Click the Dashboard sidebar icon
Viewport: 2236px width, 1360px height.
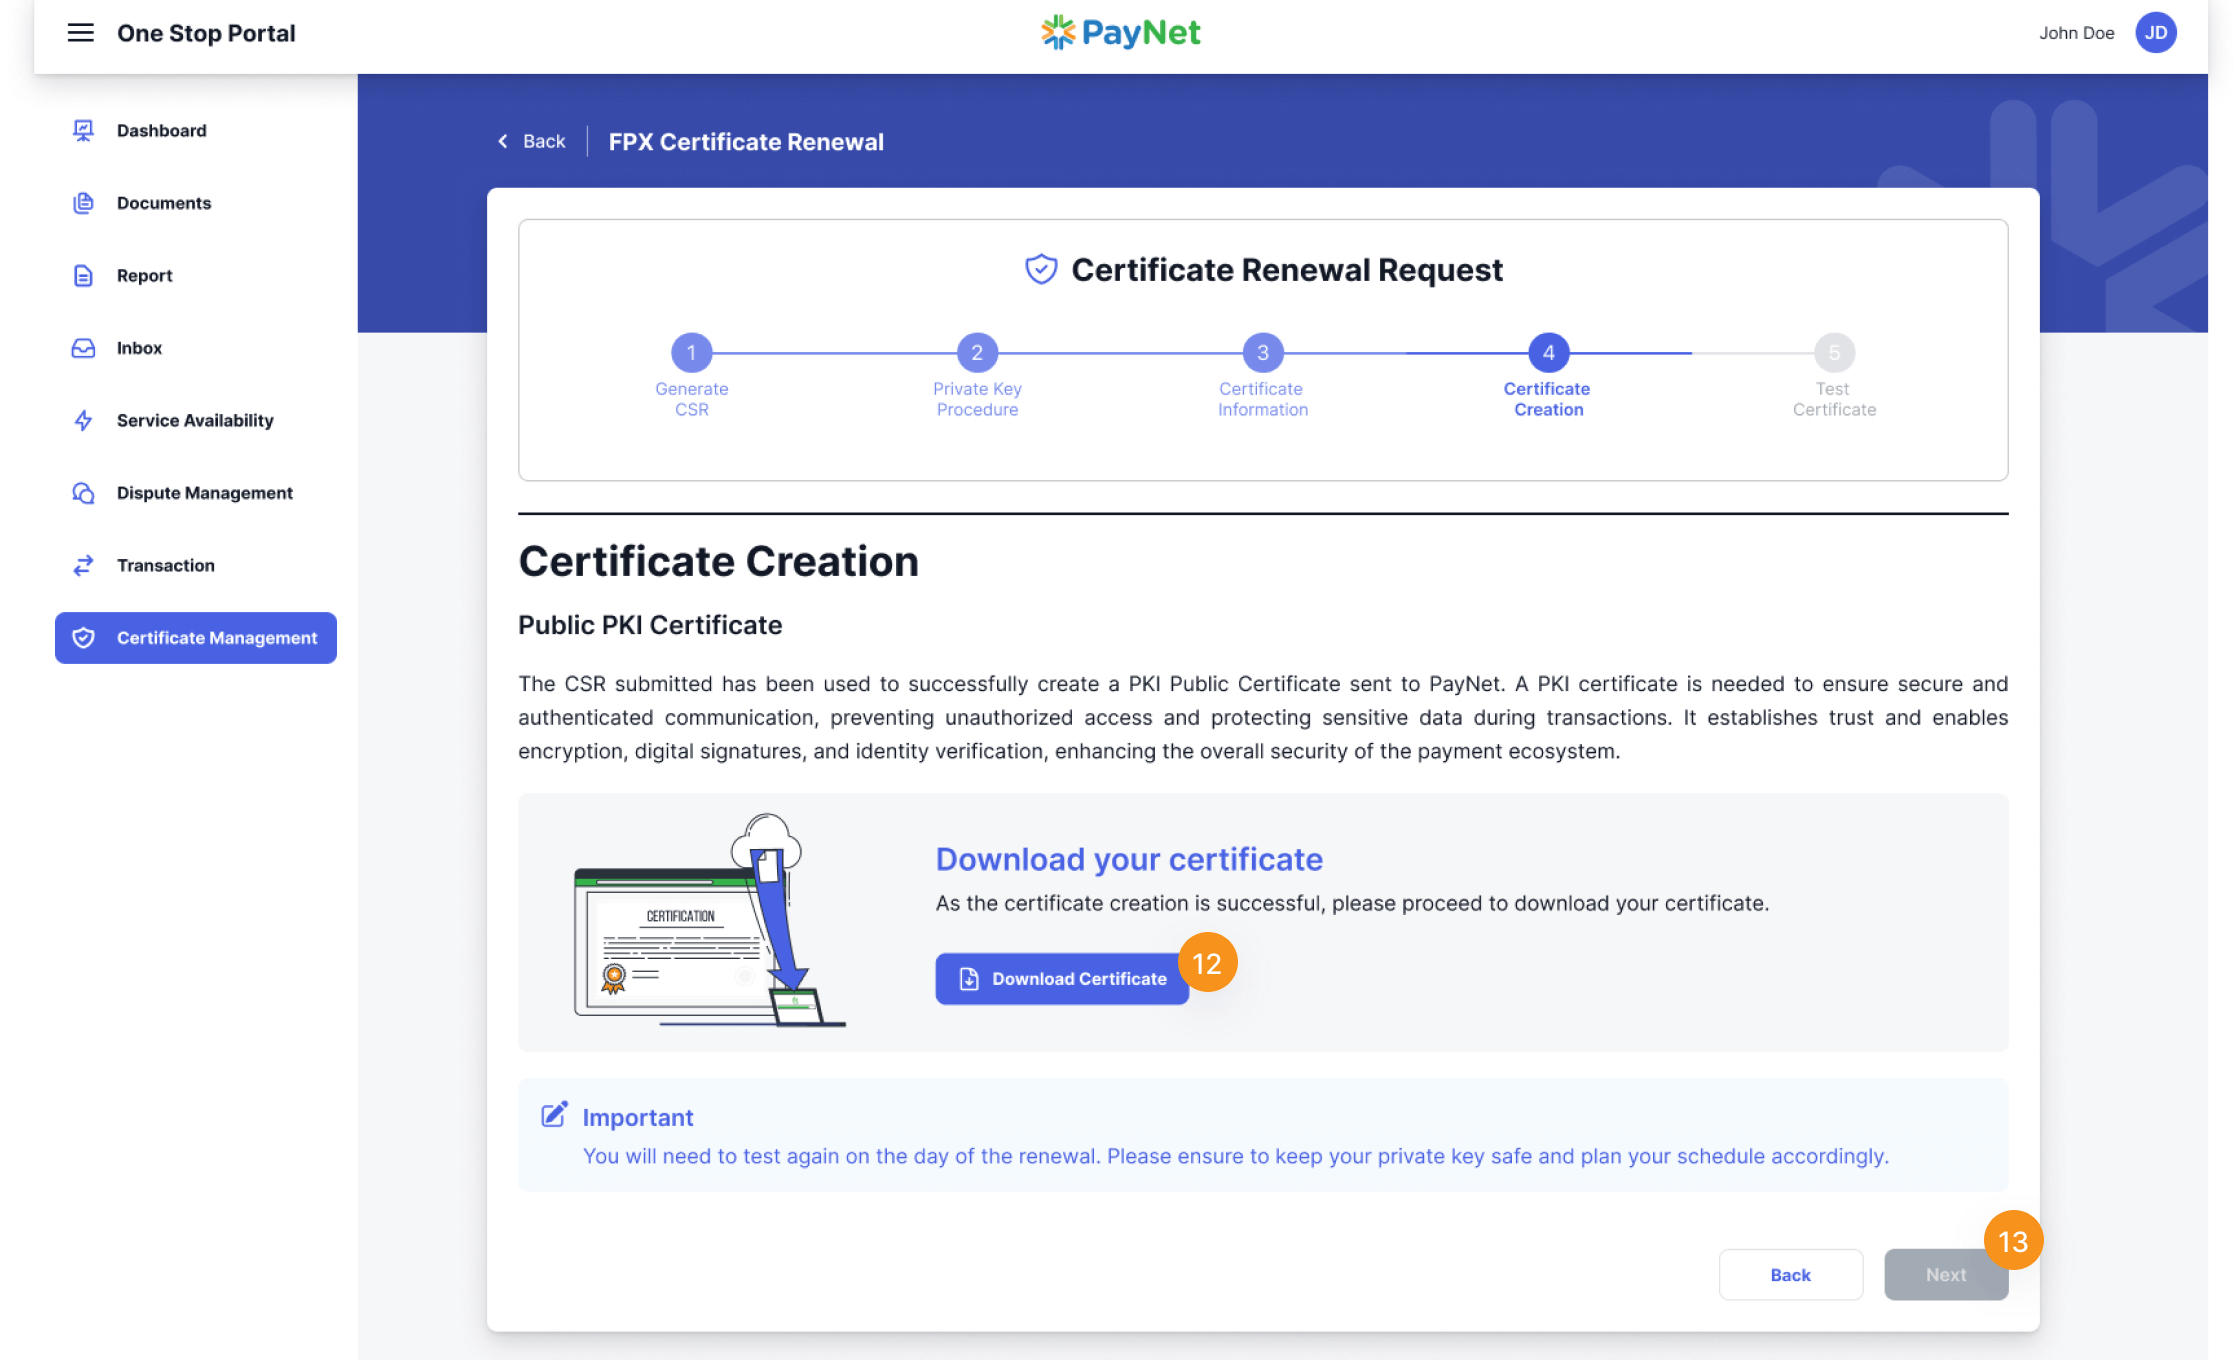tap(83, 129)
